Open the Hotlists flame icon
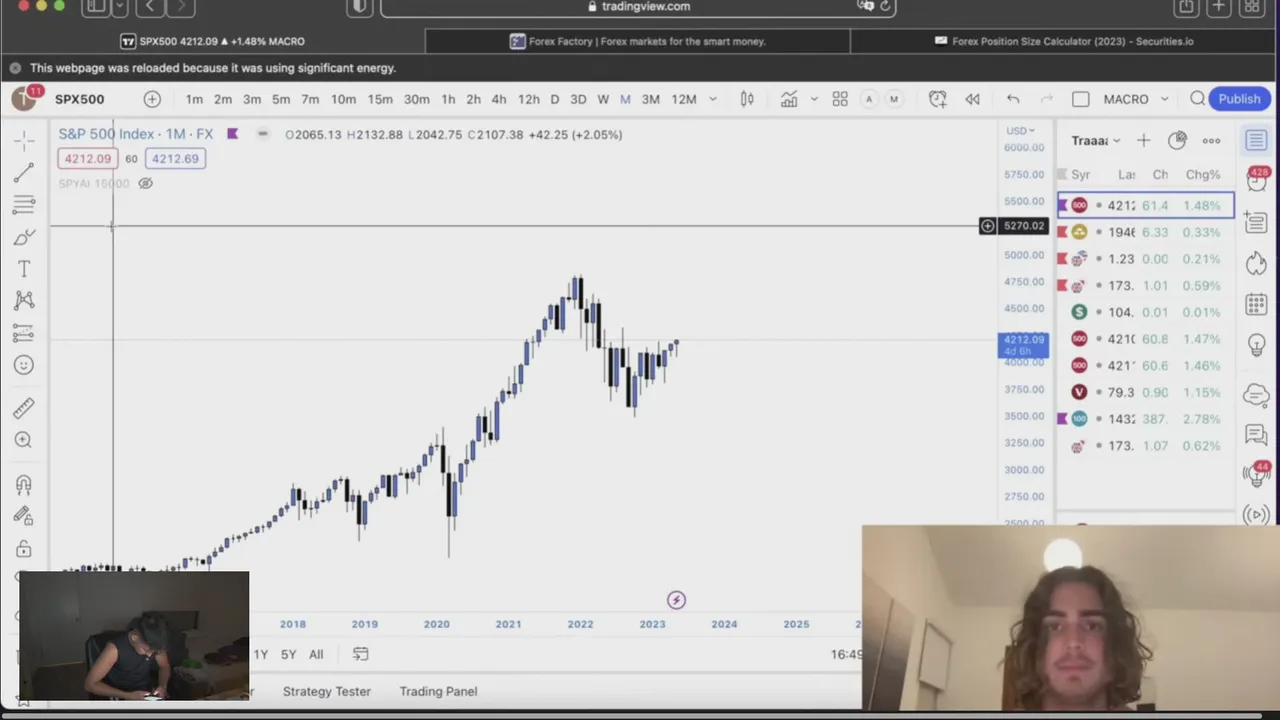 pyautogui.click(x=1256, y=263)
